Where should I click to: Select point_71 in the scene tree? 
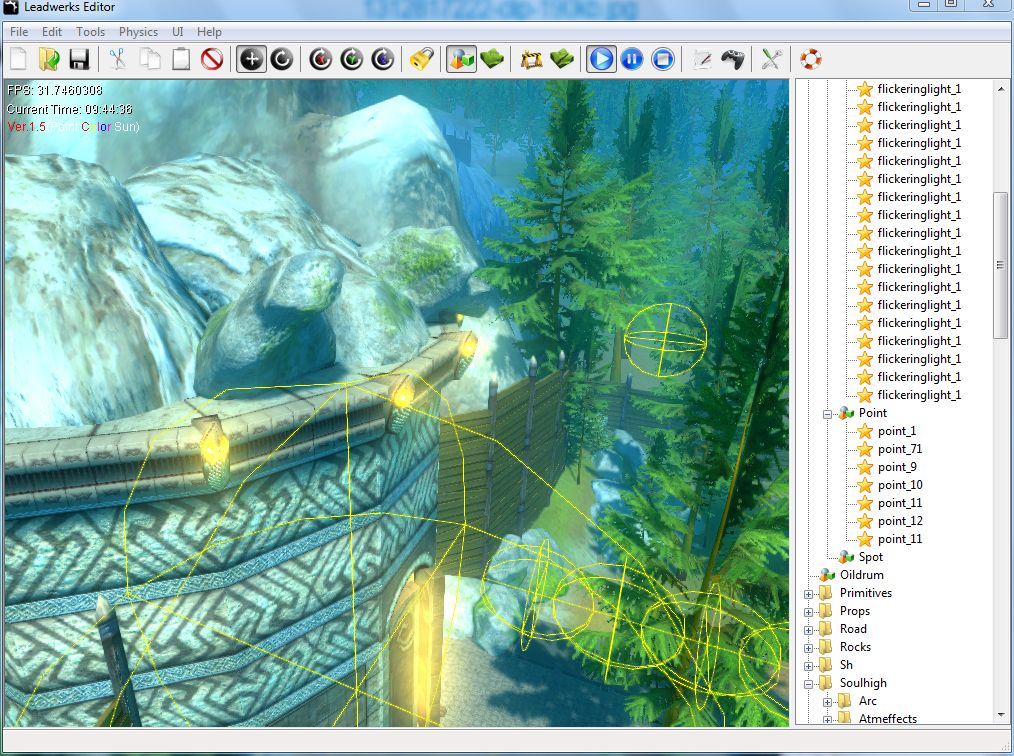pos(899,449)
